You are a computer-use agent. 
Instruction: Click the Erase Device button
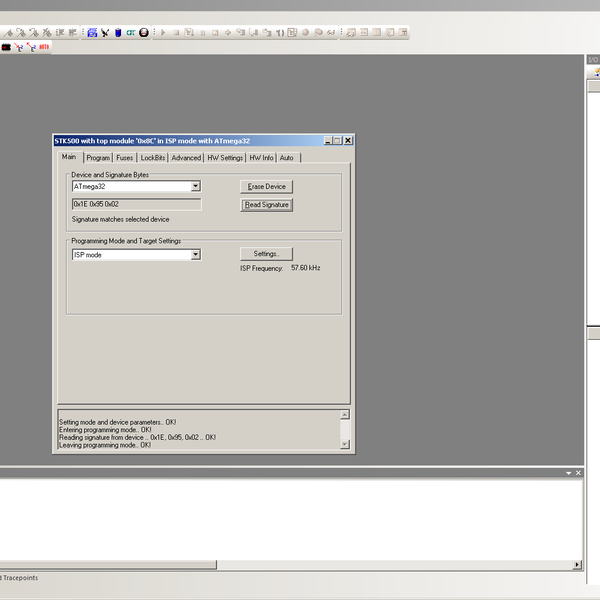[x=266, y=187]
